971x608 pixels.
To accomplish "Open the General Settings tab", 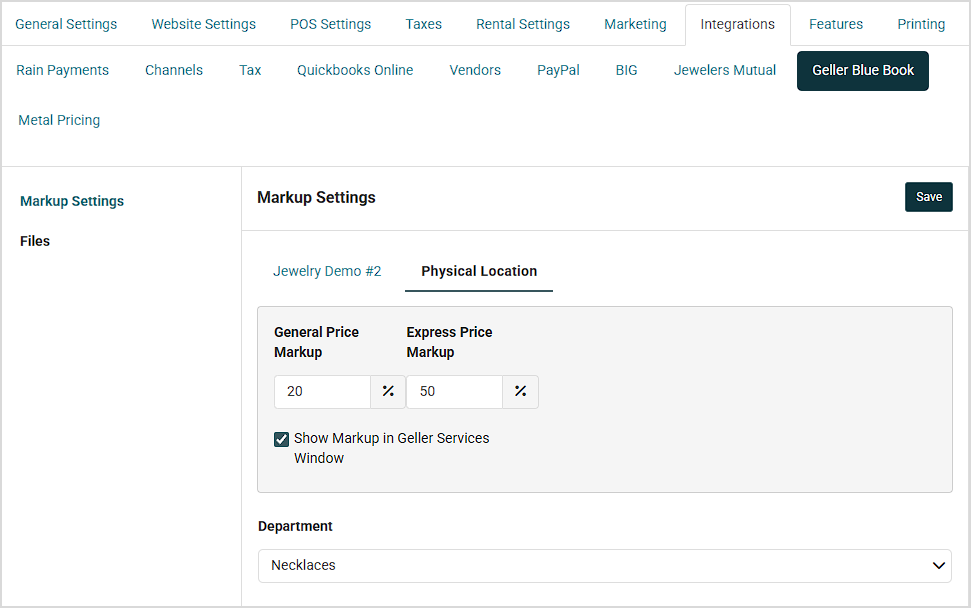I will (66, 24).
